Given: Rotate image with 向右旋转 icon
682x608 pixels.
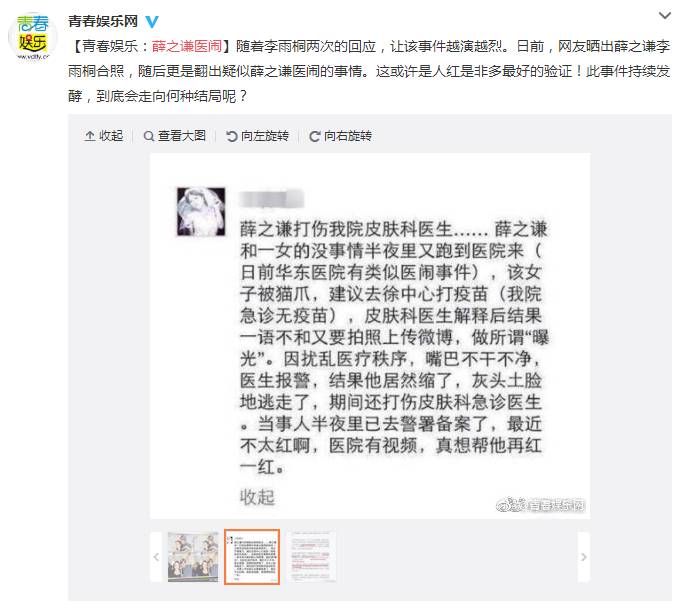Looking at the screenshot, I should [314, 137].
